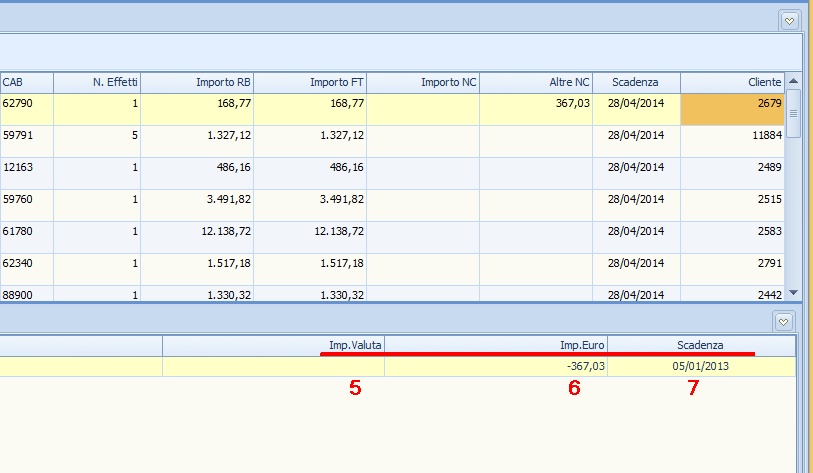Image resolution: width=813 pixels, height=473 pixels.
Task: Click the upper grid scrollbar down arrow
Action: point(794,293)
